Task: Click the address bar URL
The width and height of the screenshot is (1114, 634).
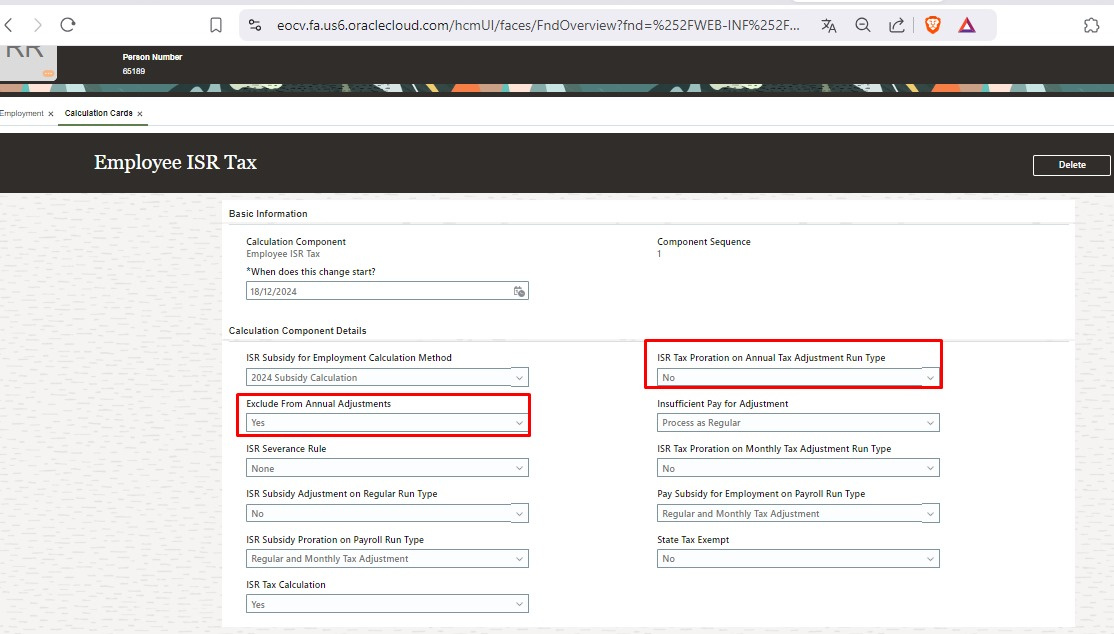Action: click(x=530, y=24)
